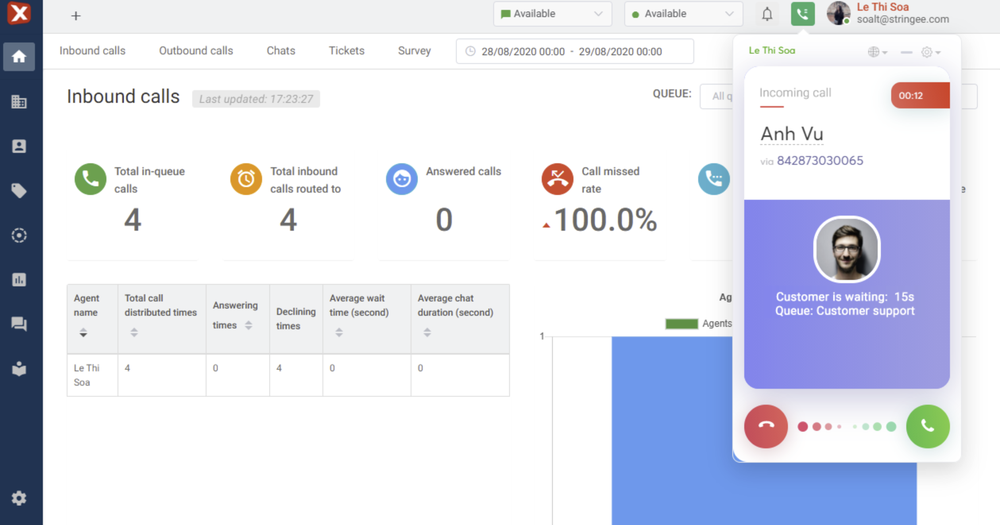Switch to Tickets tab

(346, 50)
